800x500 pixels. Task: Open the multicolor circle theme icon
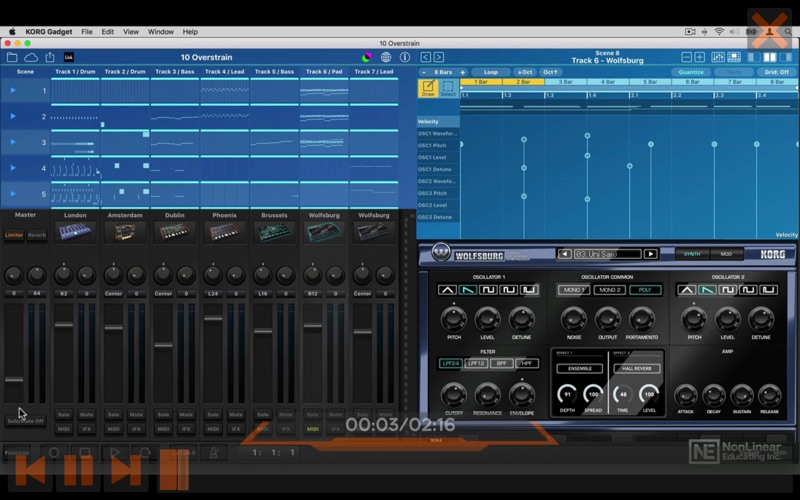pyautogui.click(x=366, y=57)
